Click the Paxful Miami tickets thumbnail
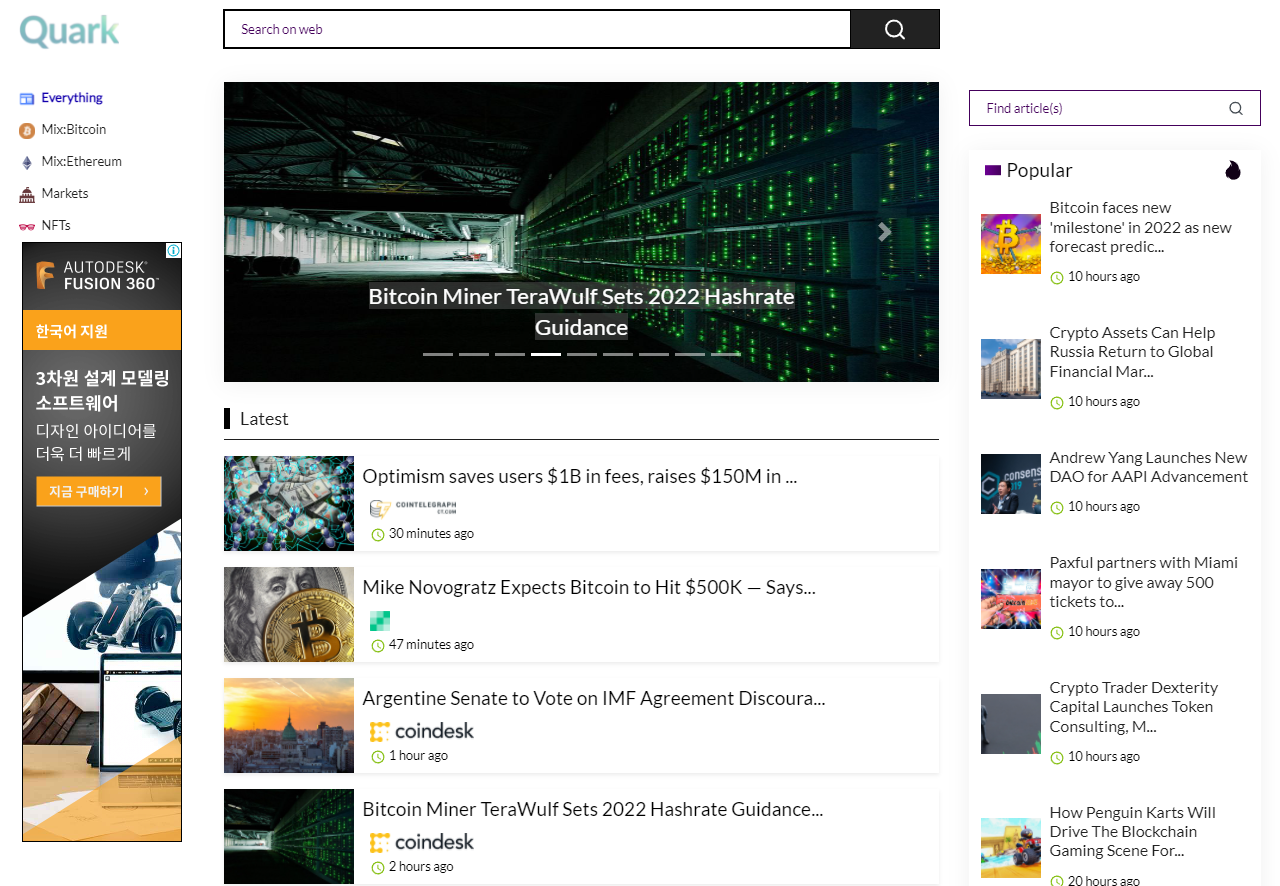1280x886 pixels. (1011, 599)
